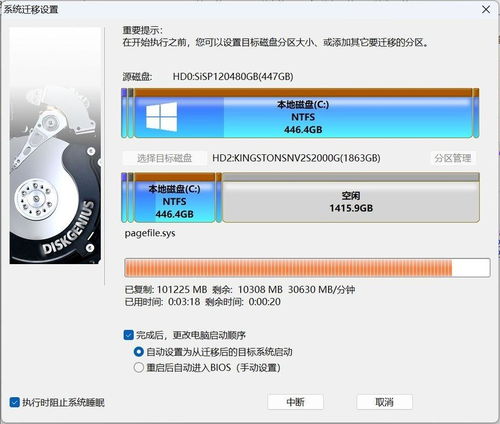Select the first small partition on source disk
500x424 pixels.
[124, 113]
